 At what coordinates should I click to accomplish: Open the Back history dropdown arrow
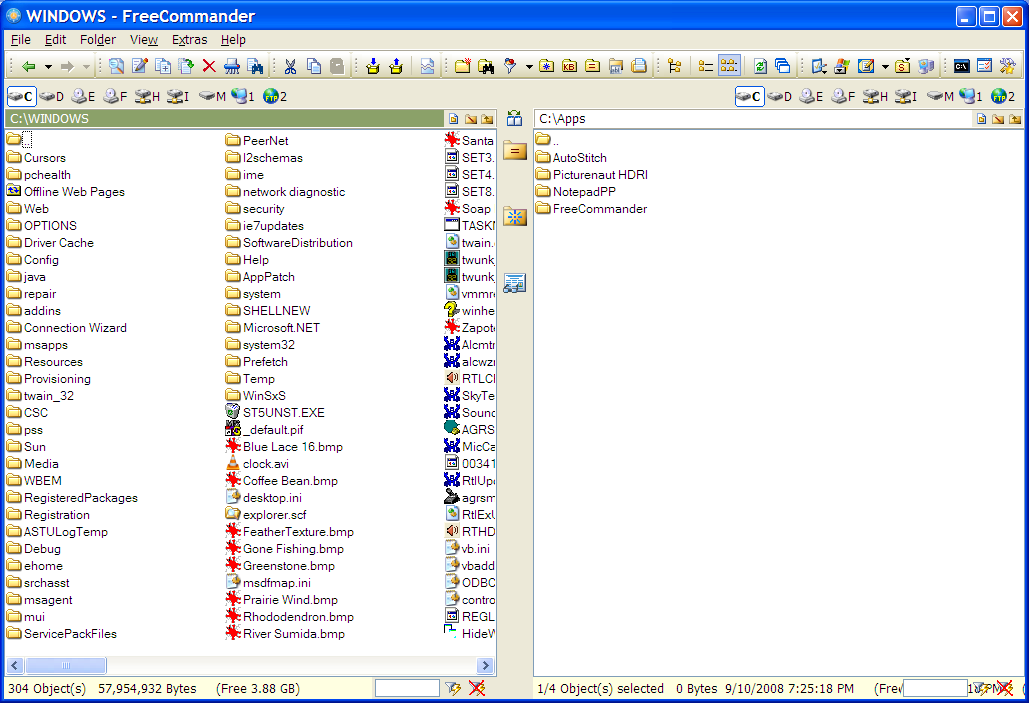click(x=48, y=66)
